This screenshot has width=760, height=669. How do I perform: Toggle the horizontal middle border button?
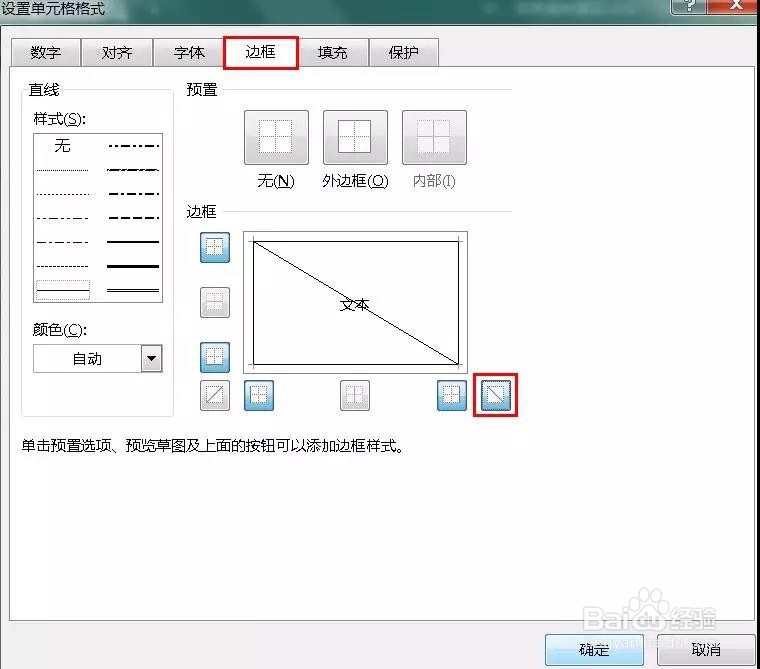215,303
